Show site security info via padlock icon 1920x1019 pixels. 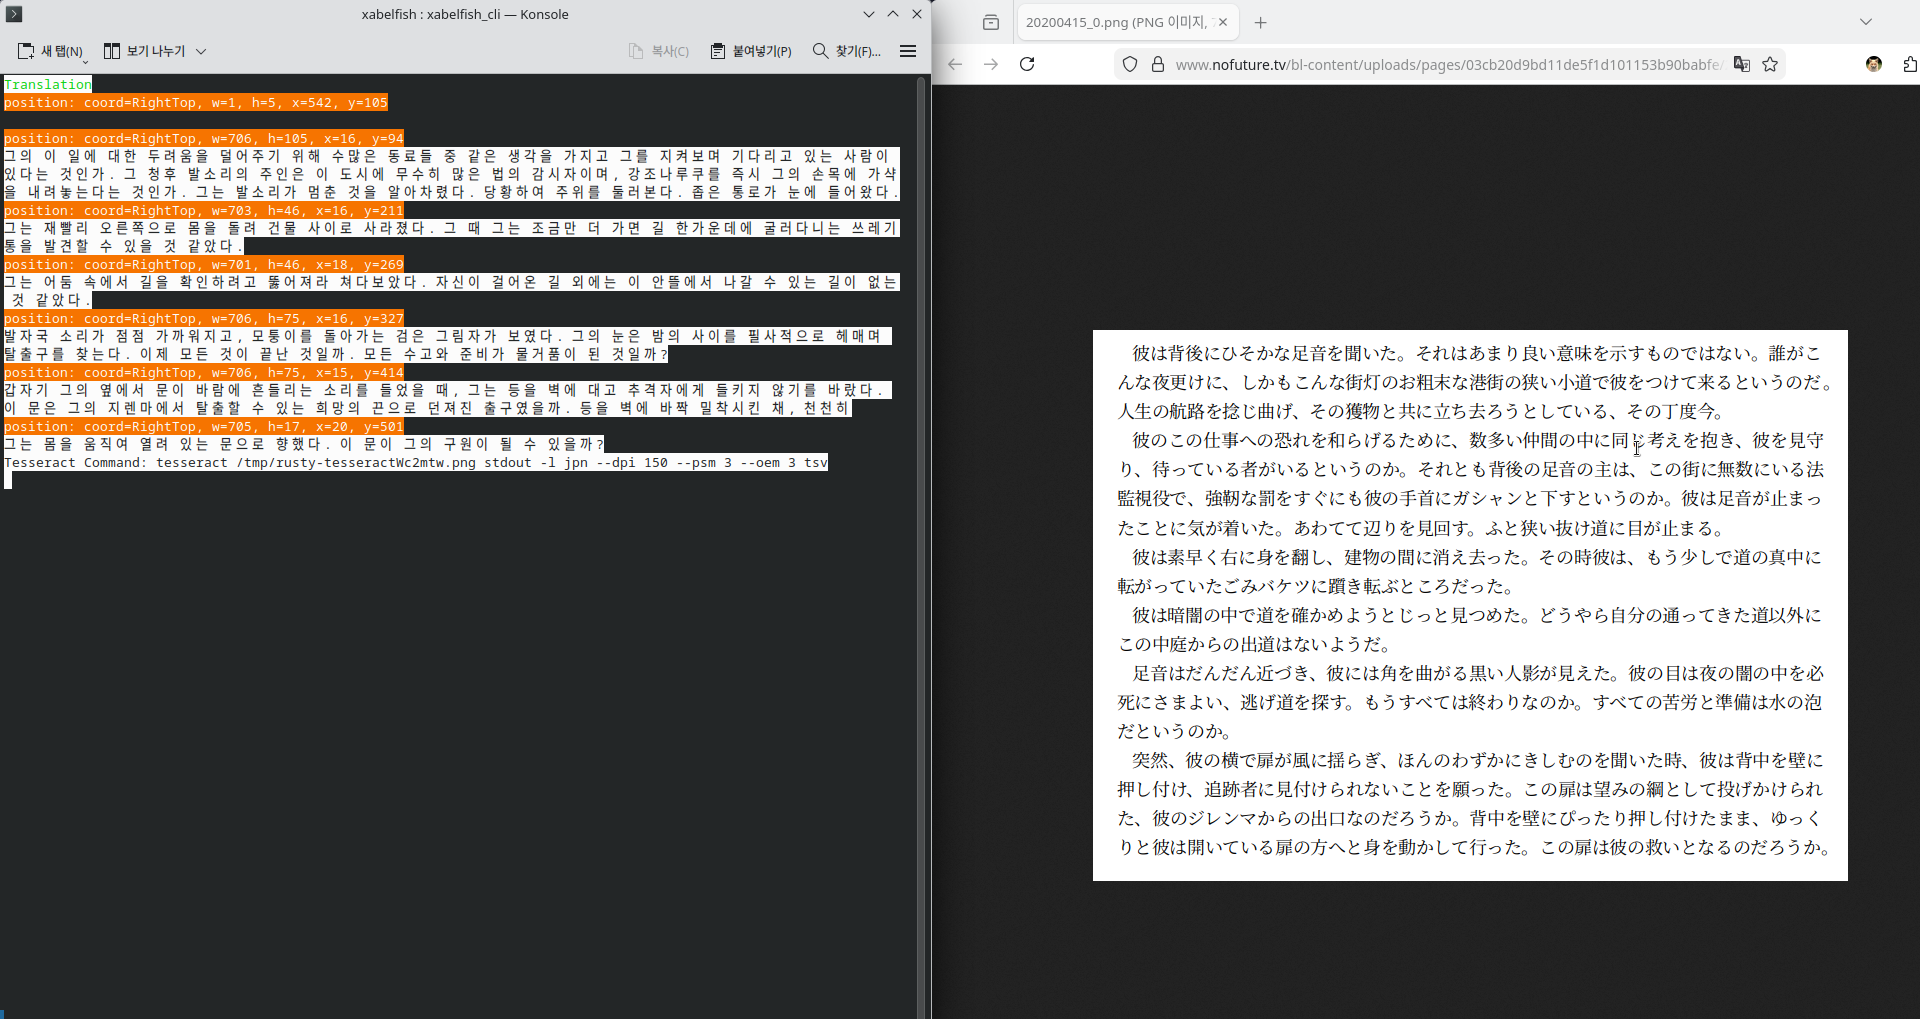coord(1158,64)
